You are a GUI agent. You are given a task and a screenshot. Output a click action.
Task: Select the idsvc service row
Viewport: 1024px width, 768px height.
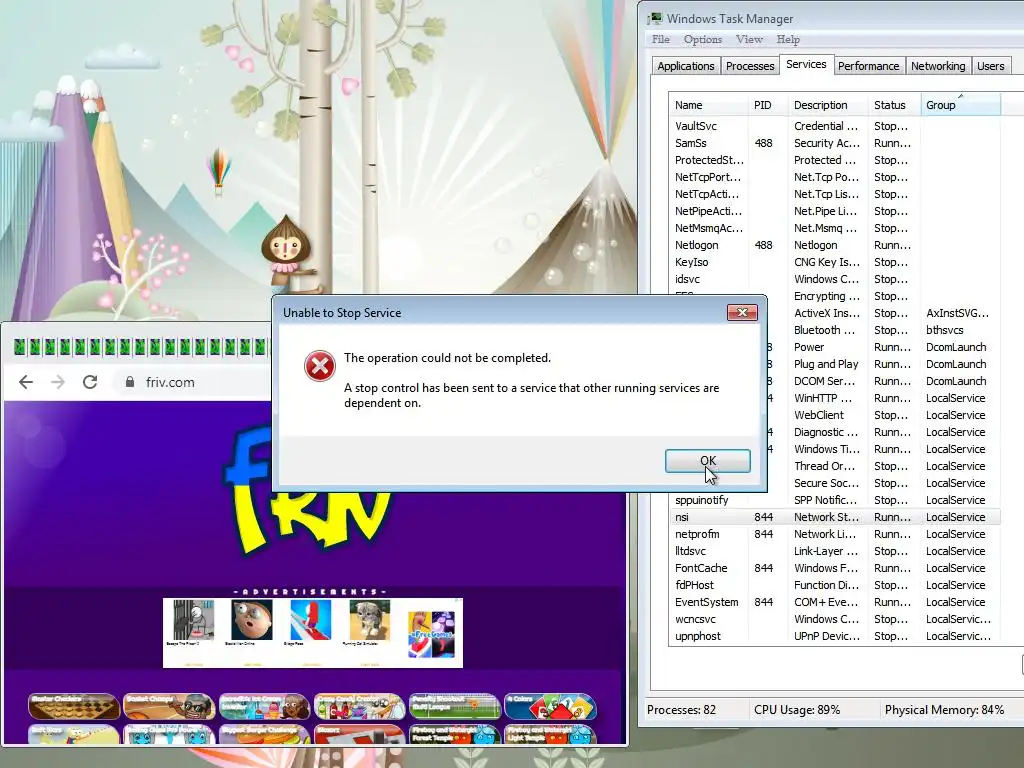(x=836, y=279)
